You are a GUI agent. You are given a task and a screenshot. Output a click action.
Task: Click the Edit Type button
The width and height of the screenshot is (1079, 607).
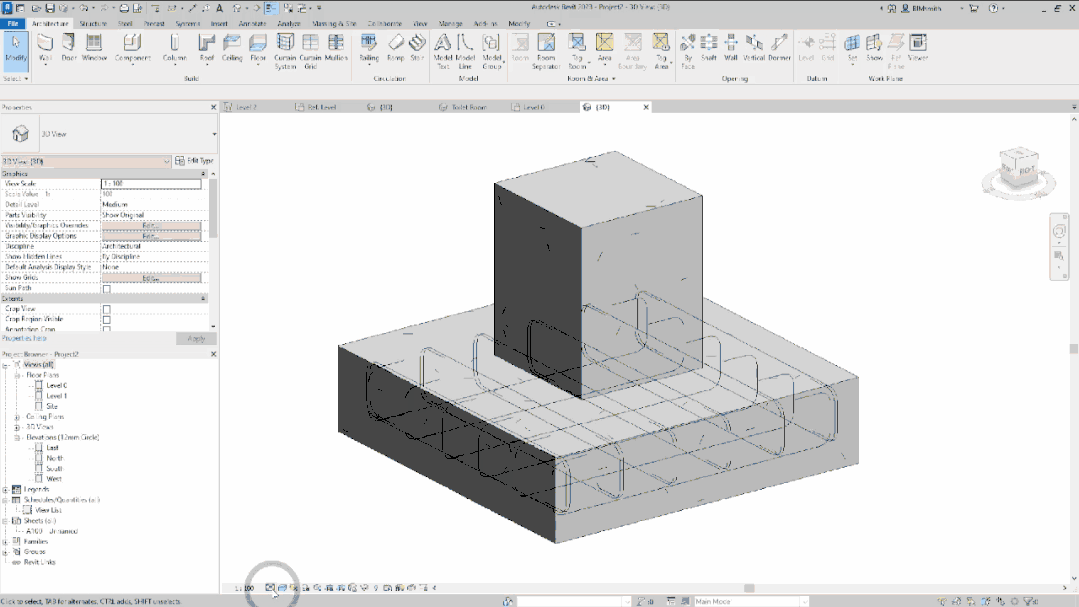tap(194, 160)
